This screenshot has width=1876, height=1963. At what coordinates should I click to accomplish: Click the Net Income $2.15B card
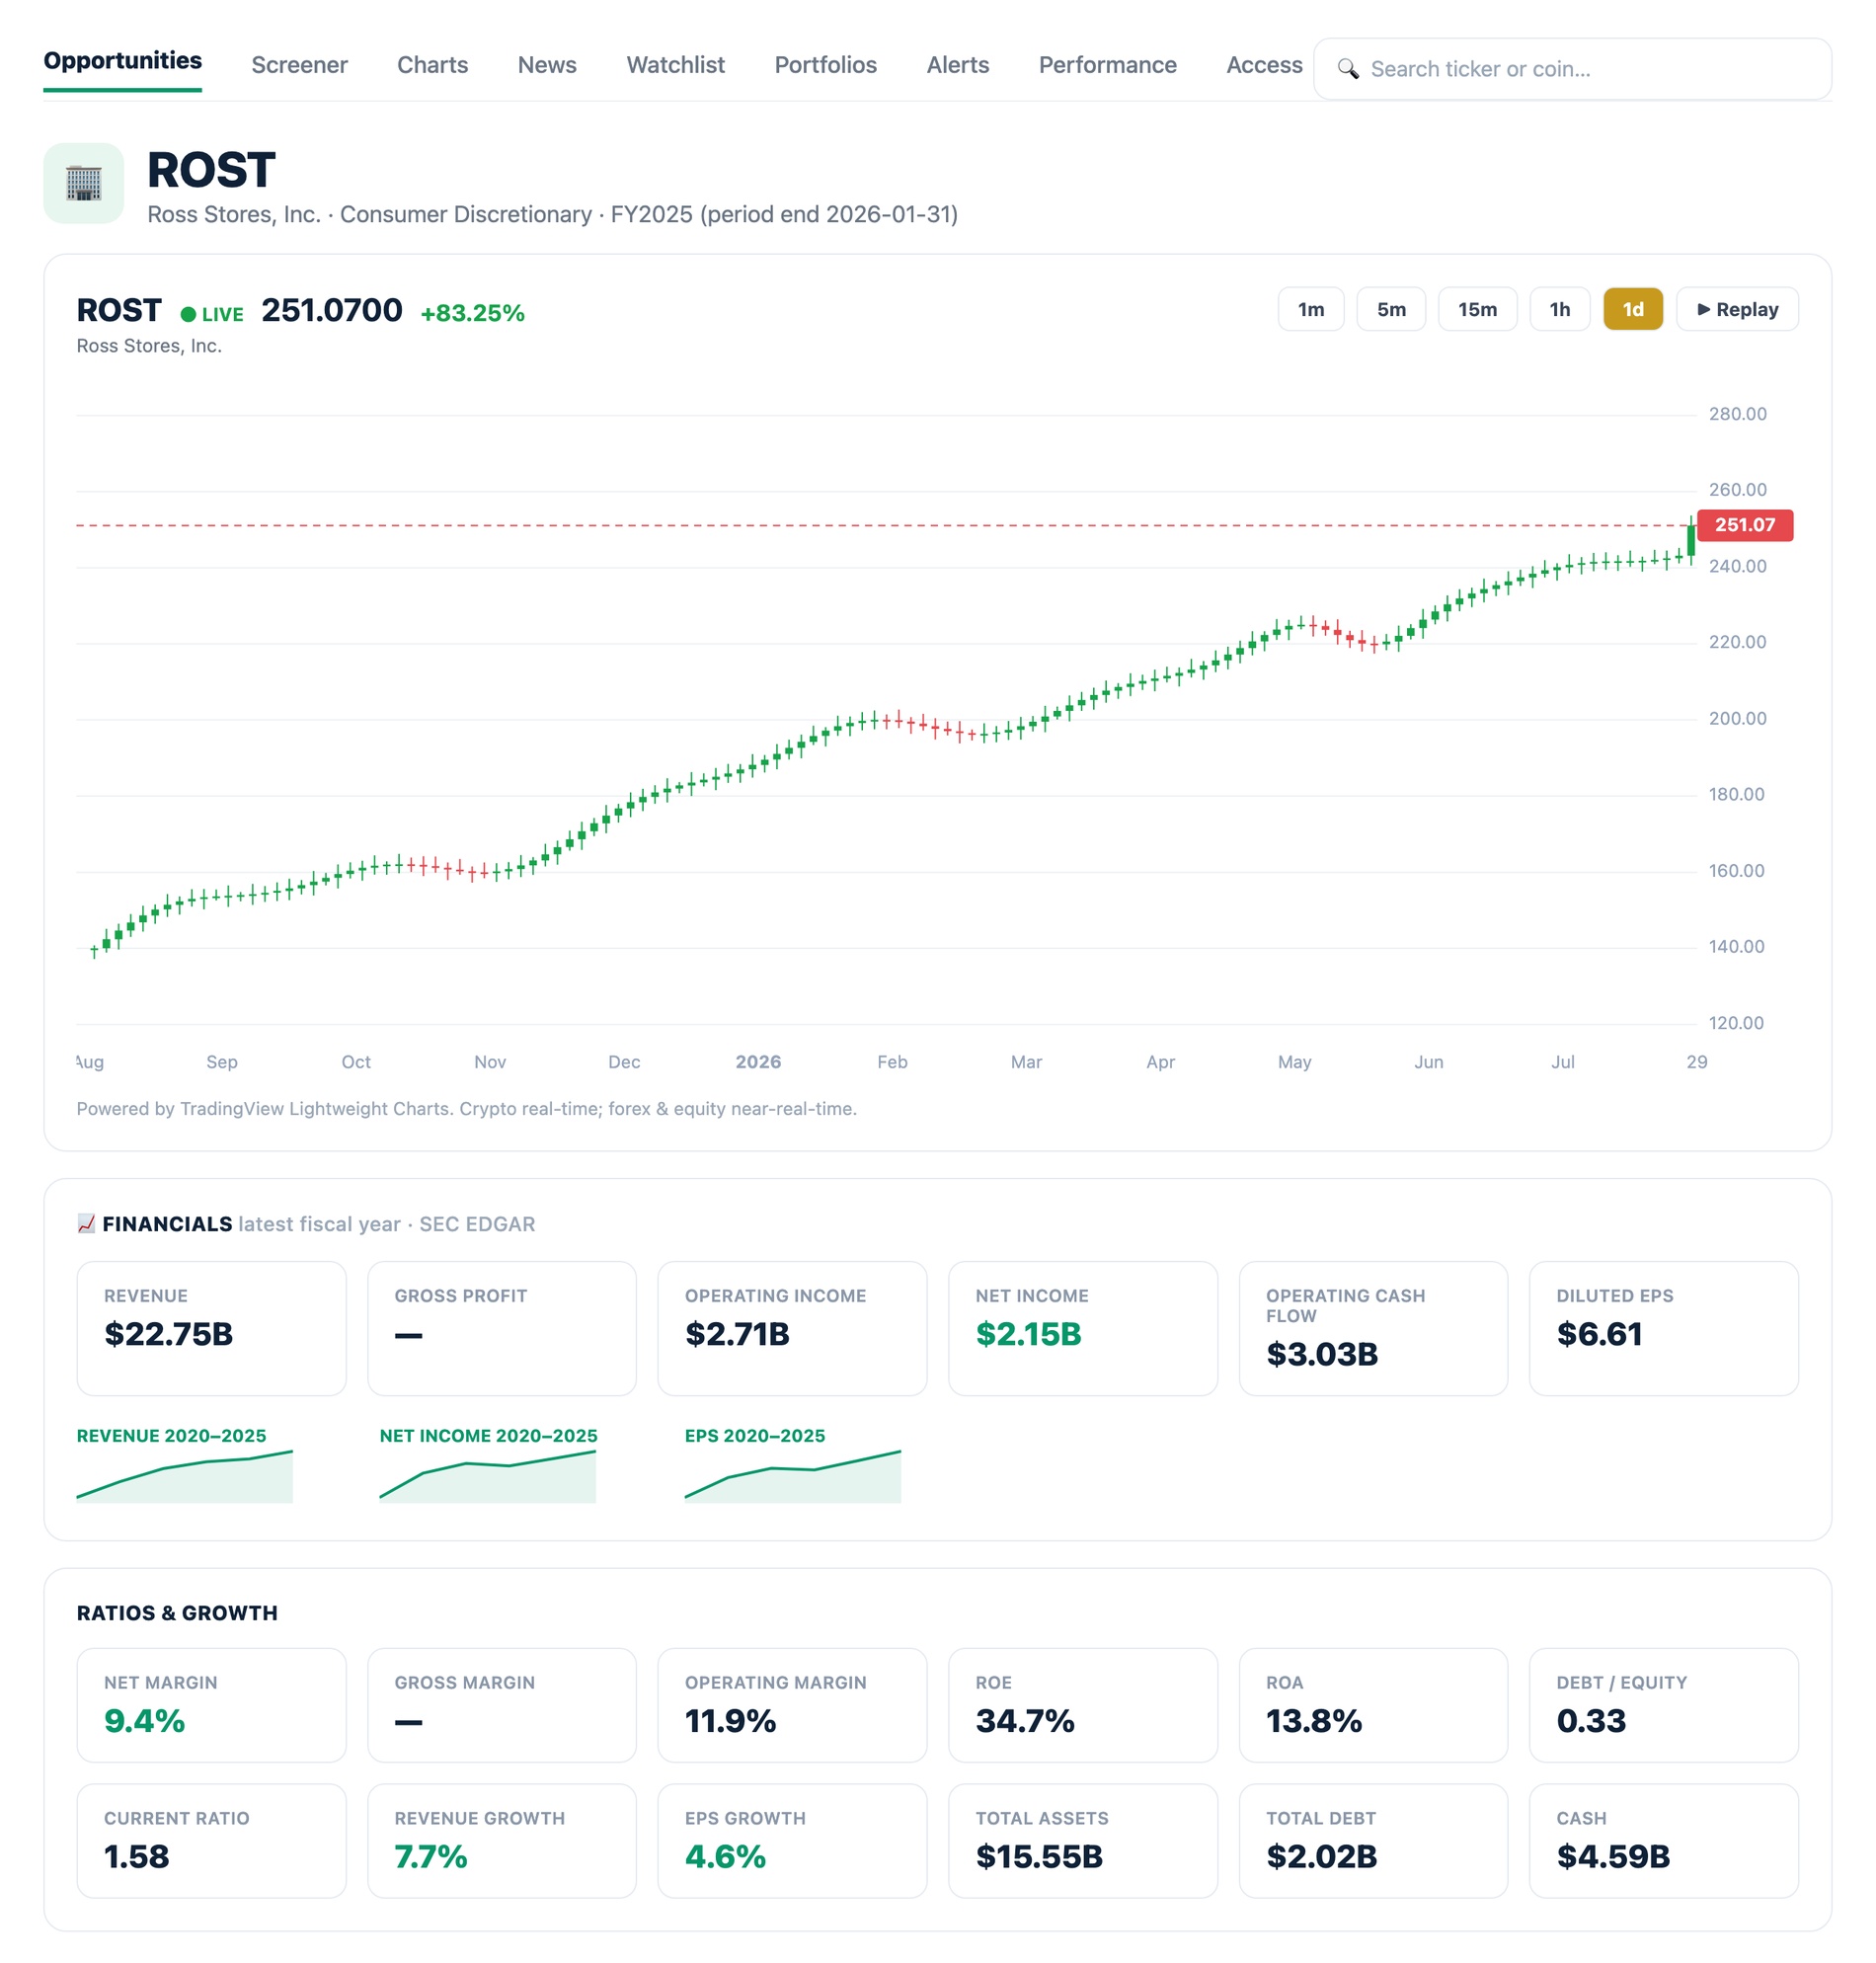point(1083,1328)
